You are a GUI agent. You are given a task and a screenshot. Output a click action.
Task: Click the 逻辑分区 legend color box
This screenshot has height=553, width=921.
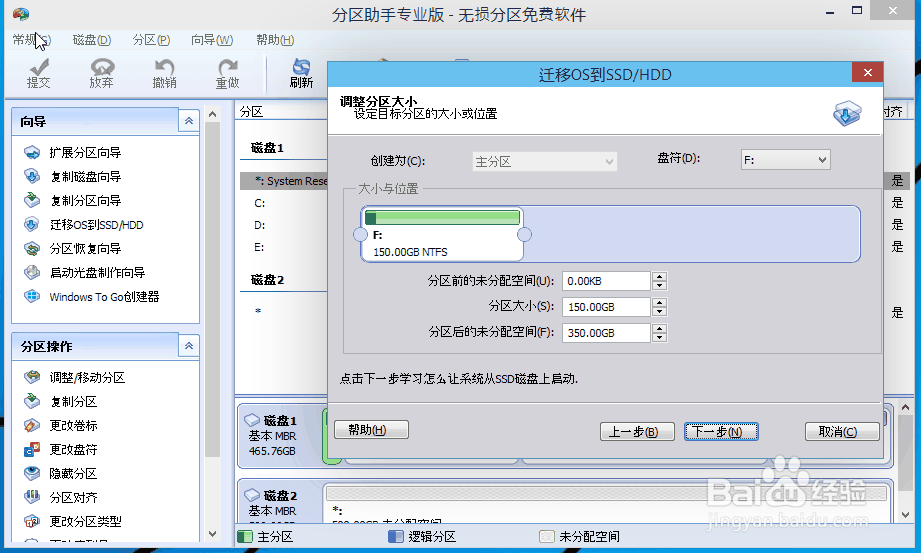click(396, 537)
